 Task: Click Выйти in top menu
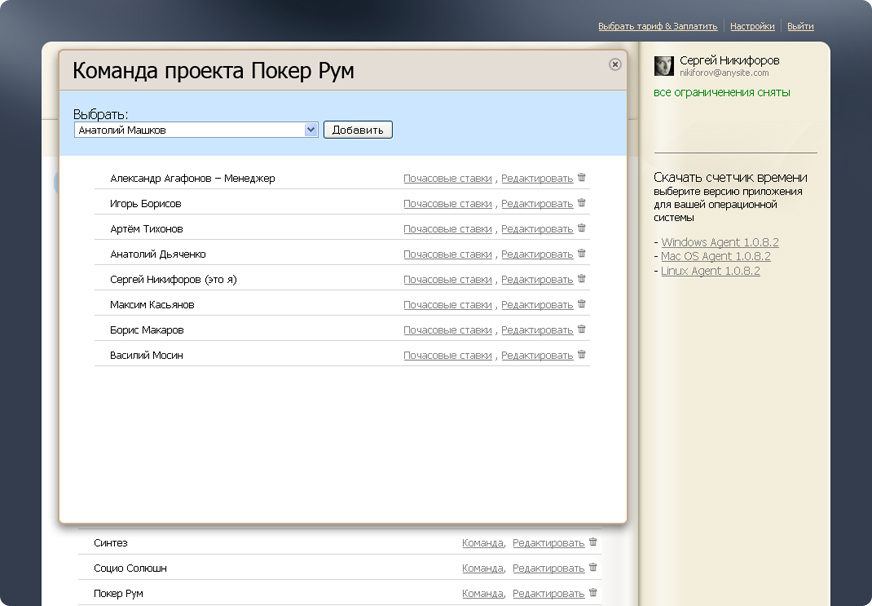point(800,27)
